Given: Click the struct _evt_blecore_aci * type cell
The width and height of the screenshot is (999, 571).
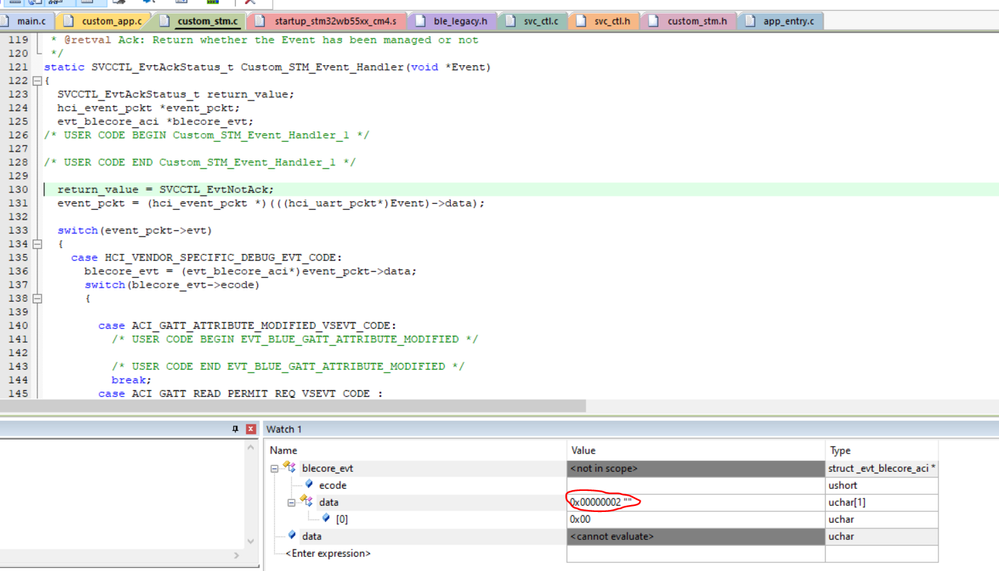Looking at the screenshot, I should point(882,468).
